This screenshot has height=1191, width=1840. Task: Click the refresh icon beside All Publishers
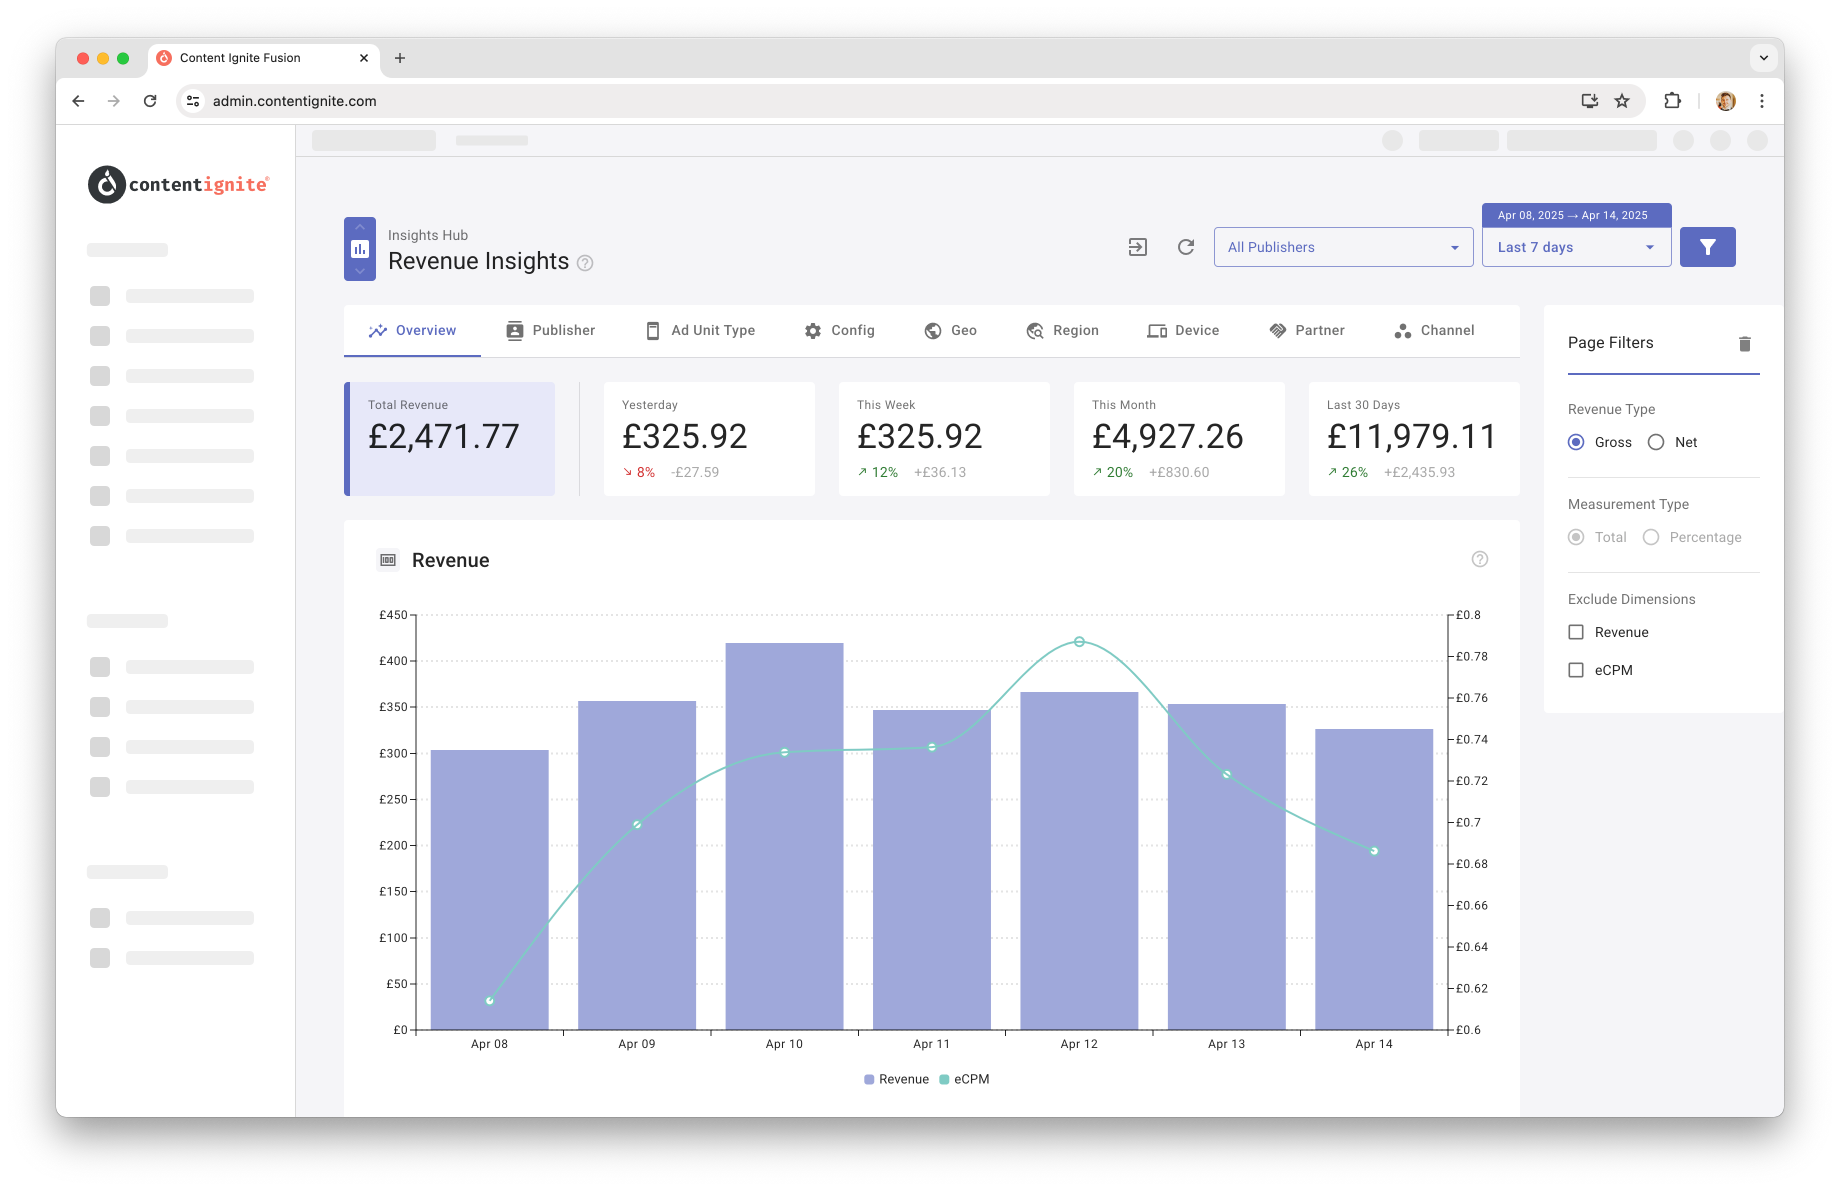tap(1186, 247)
